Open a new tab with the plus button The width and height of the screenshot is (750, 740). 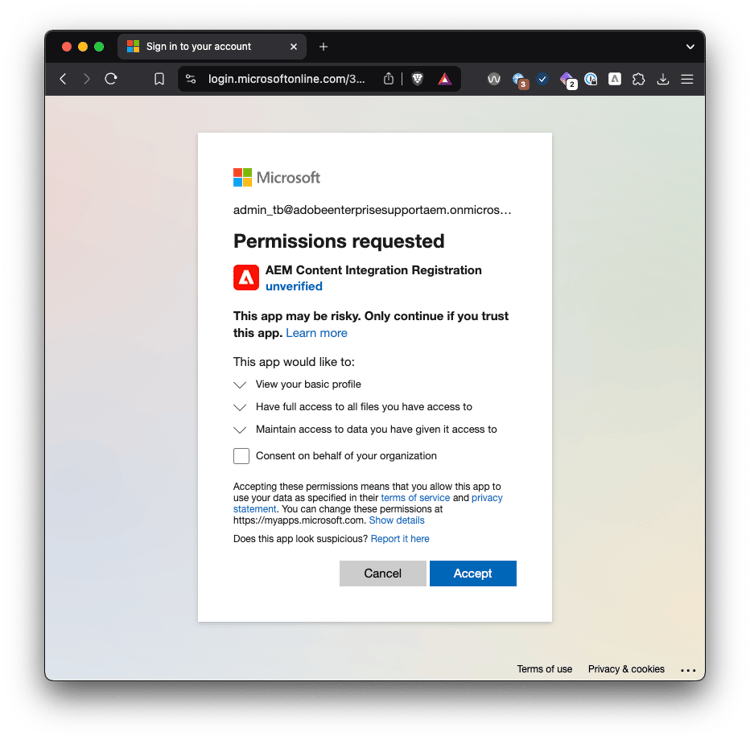(323, 46)
